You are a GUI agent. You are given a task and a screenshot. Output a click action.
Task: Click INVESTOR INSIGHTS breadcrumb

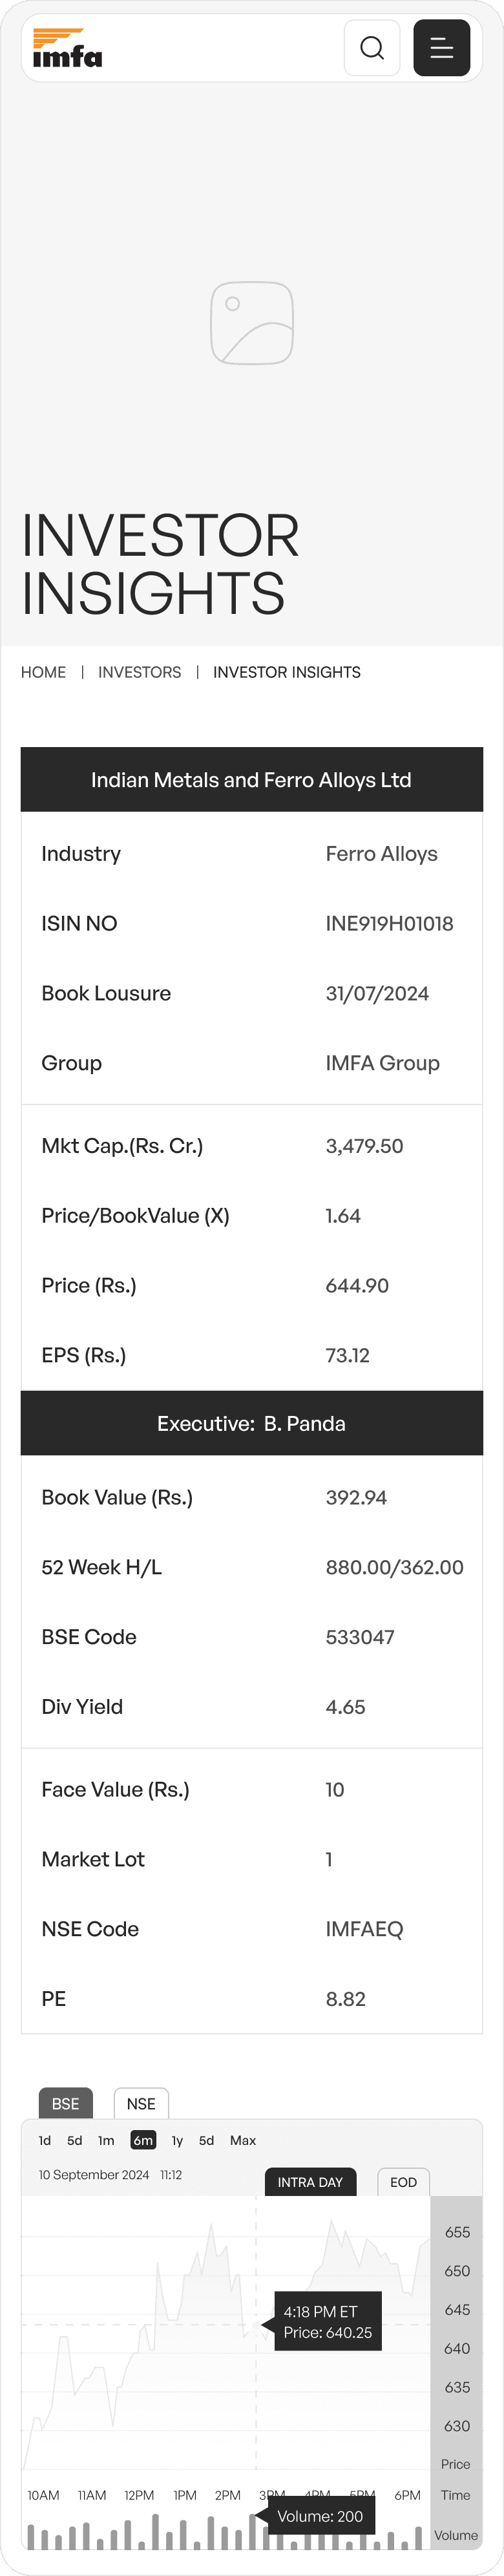pyautogui.click(x=286, y=672)
